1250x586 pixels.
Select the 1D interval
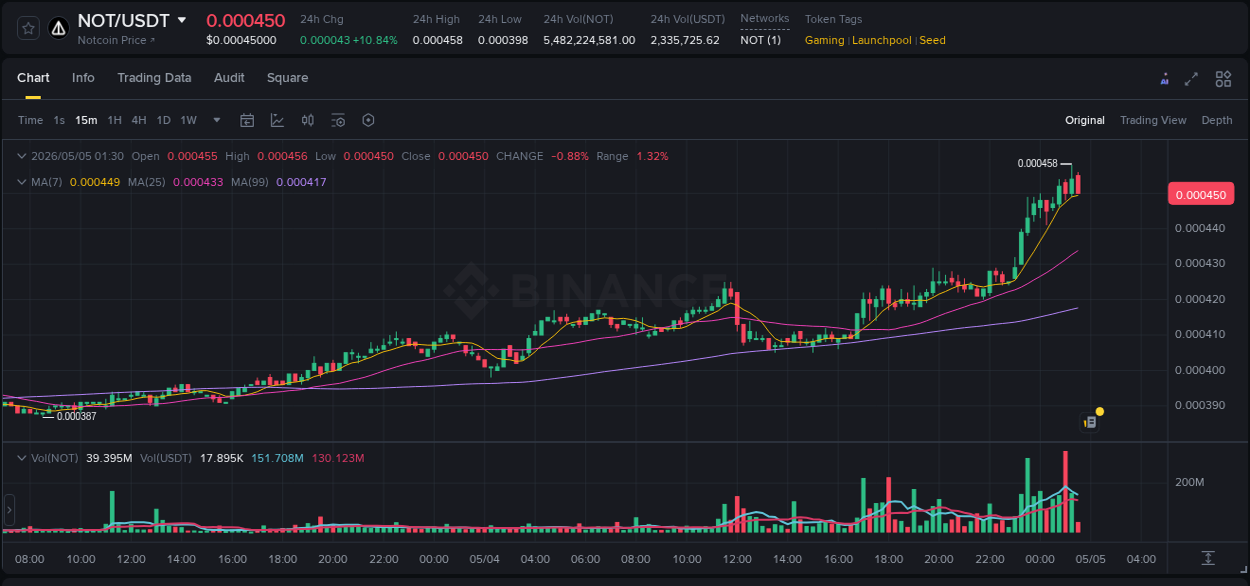click(163, 120)
